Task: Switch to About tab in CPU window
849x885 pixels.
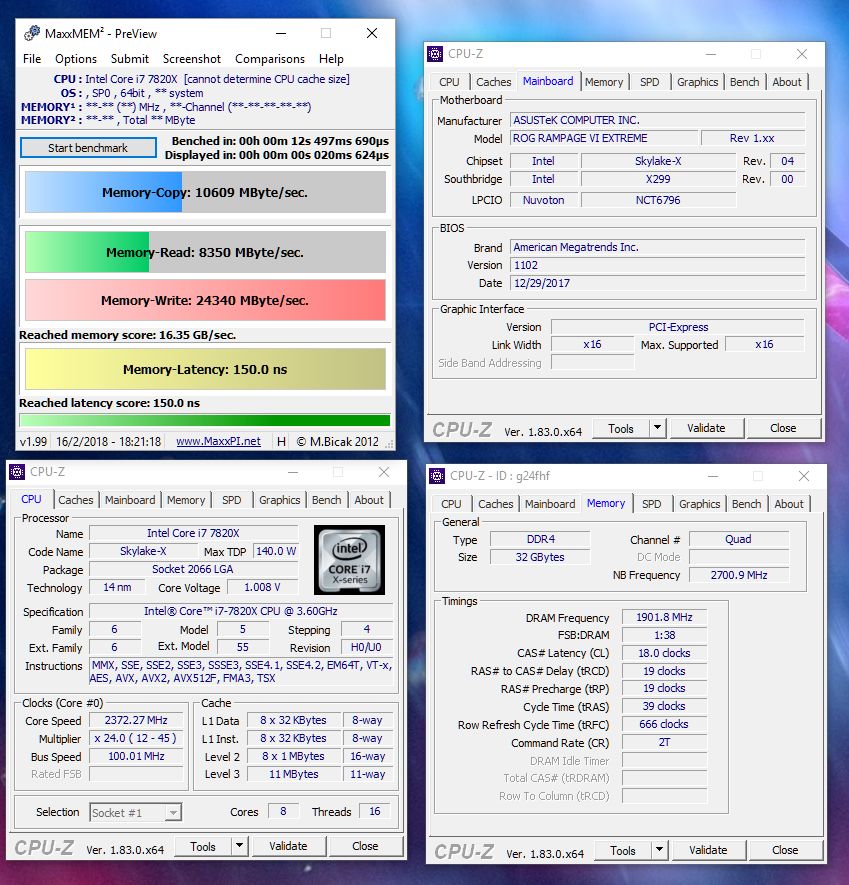Action: pyautogui.click(x=369, y=500)
